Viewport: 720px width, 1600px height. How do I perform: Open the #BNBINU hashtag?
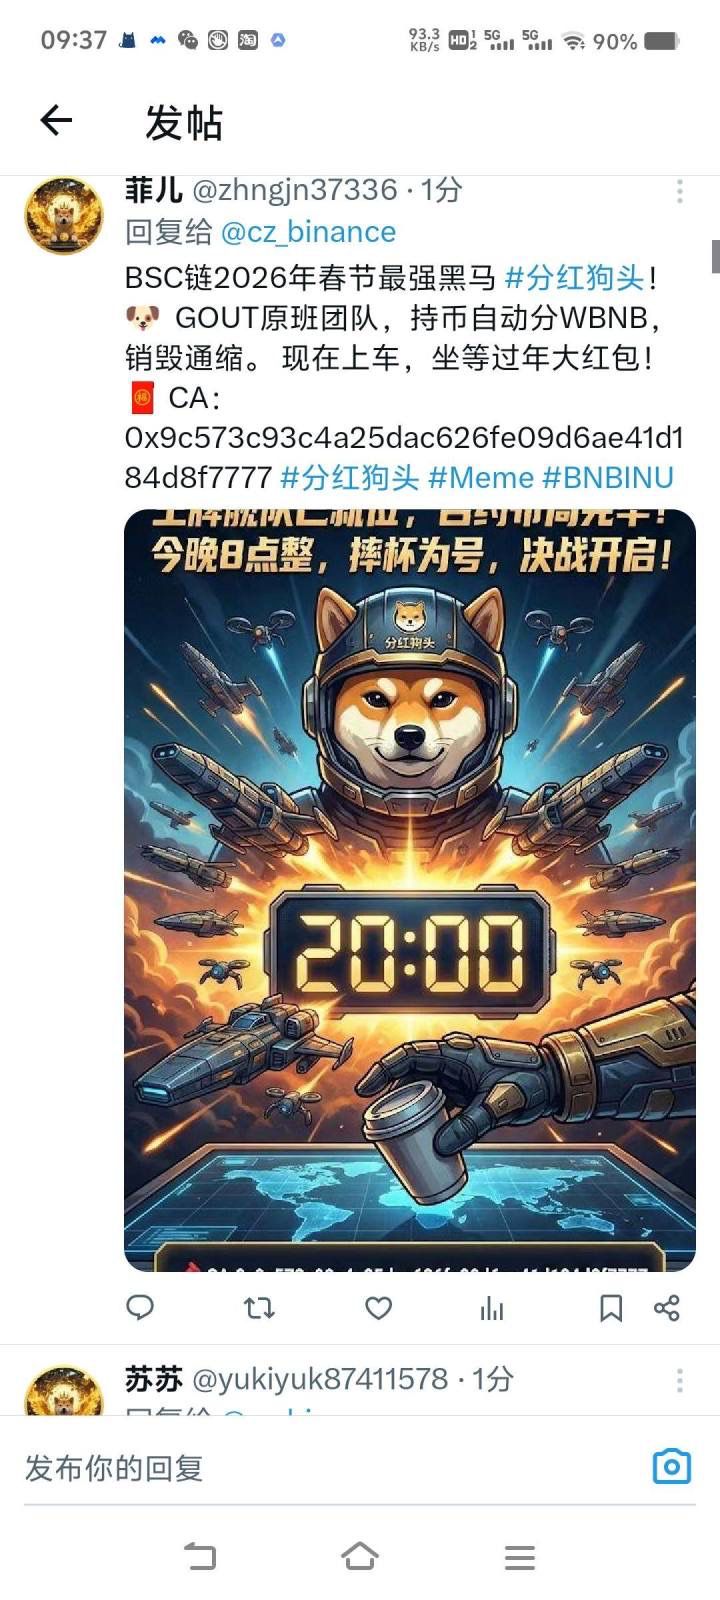point(608,477)
